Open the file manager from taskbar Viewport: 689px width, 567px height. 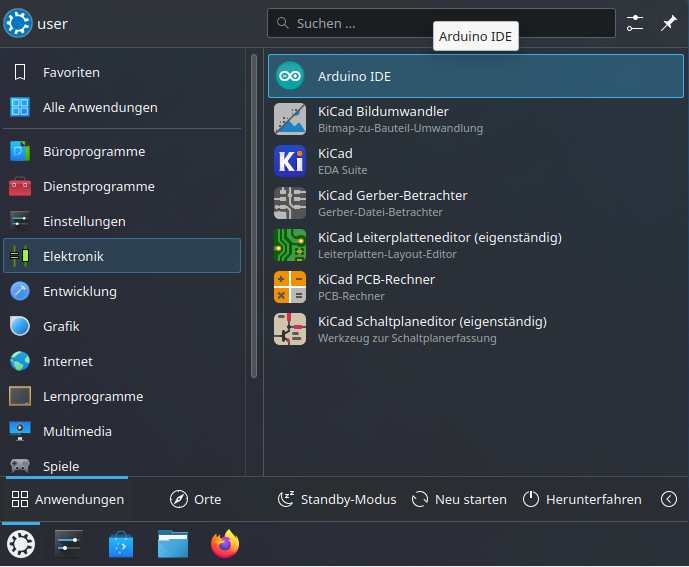pos(173,544)
